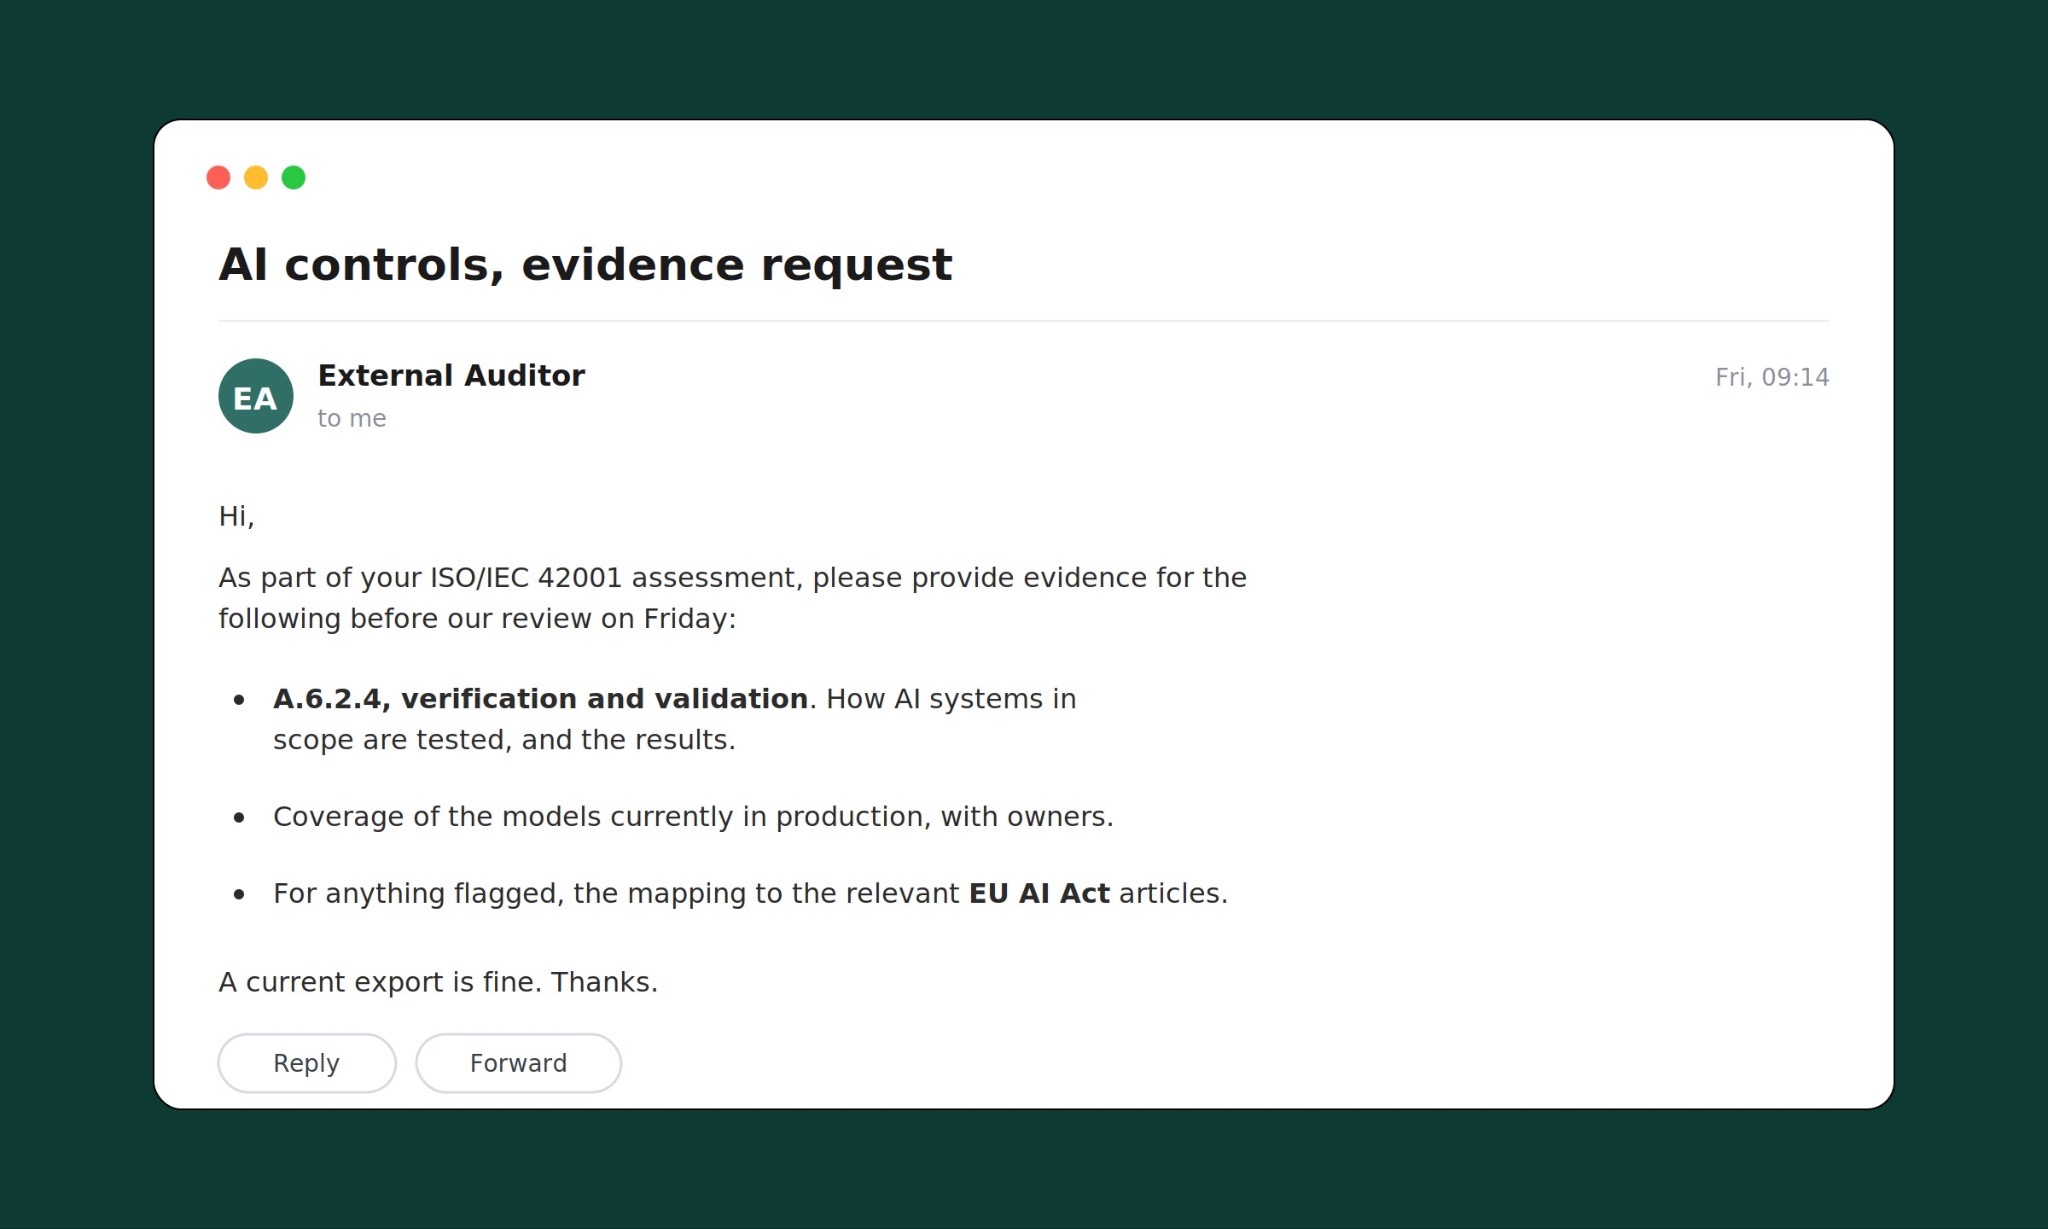Select the External Auditor sender name
Image resolution: width=2048 pixels, height=1229 pixels.
pos(451,376)
